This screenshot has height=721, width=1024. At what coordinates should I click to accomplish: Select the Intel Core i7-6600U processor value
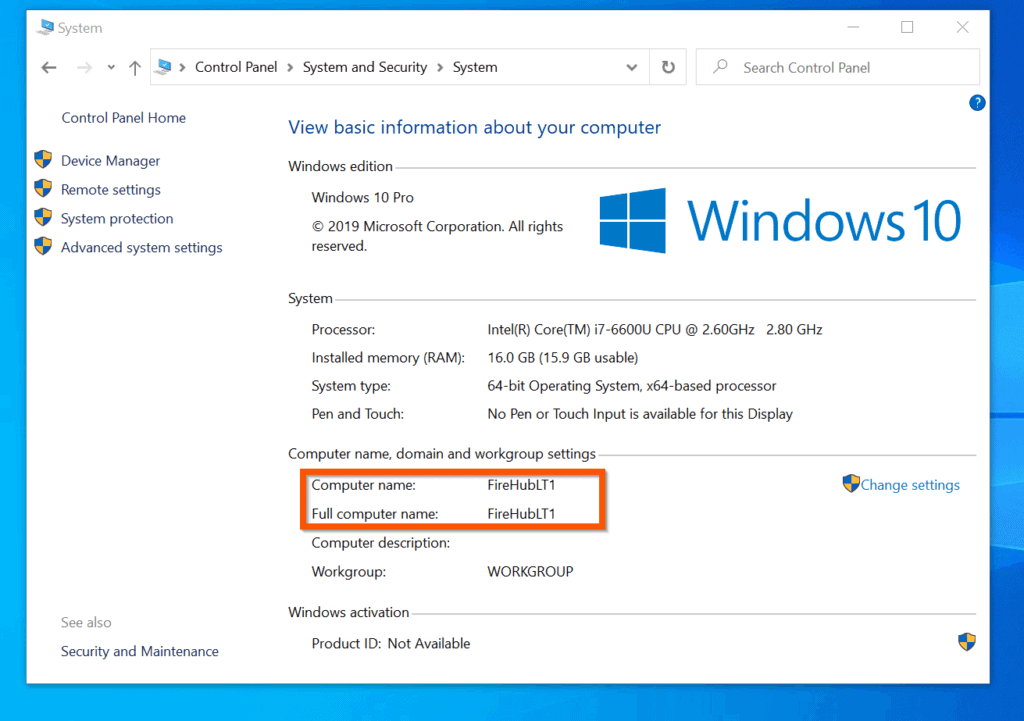(x=654, y=330)
